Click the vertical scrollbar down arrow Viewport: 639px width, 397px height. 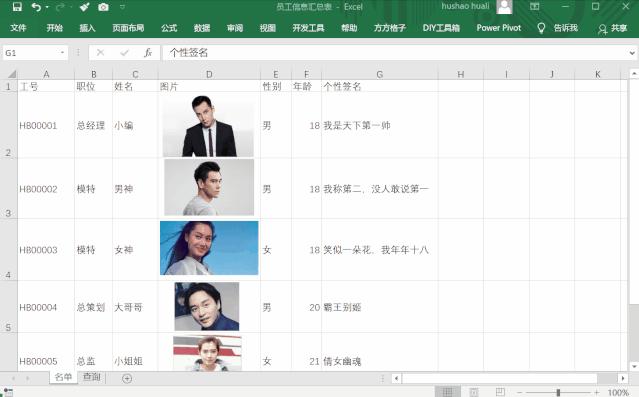634,366
